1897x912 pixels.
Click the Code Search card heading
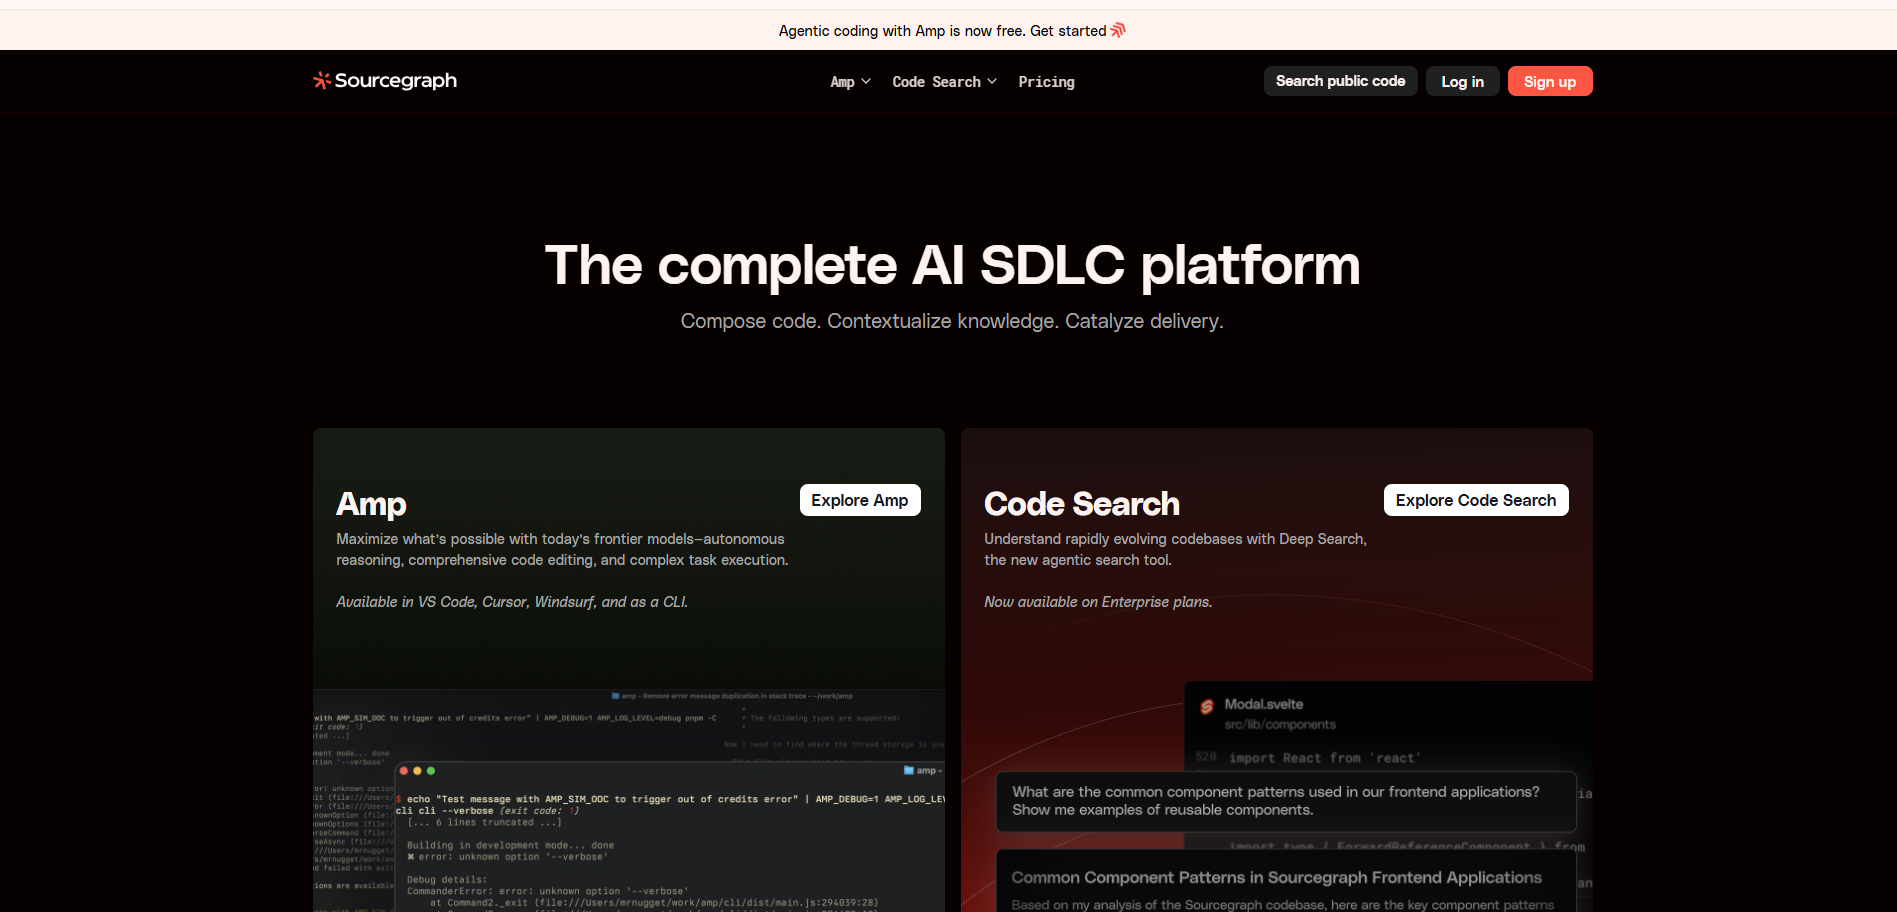pyautogui.click(x=1081, y=504)
